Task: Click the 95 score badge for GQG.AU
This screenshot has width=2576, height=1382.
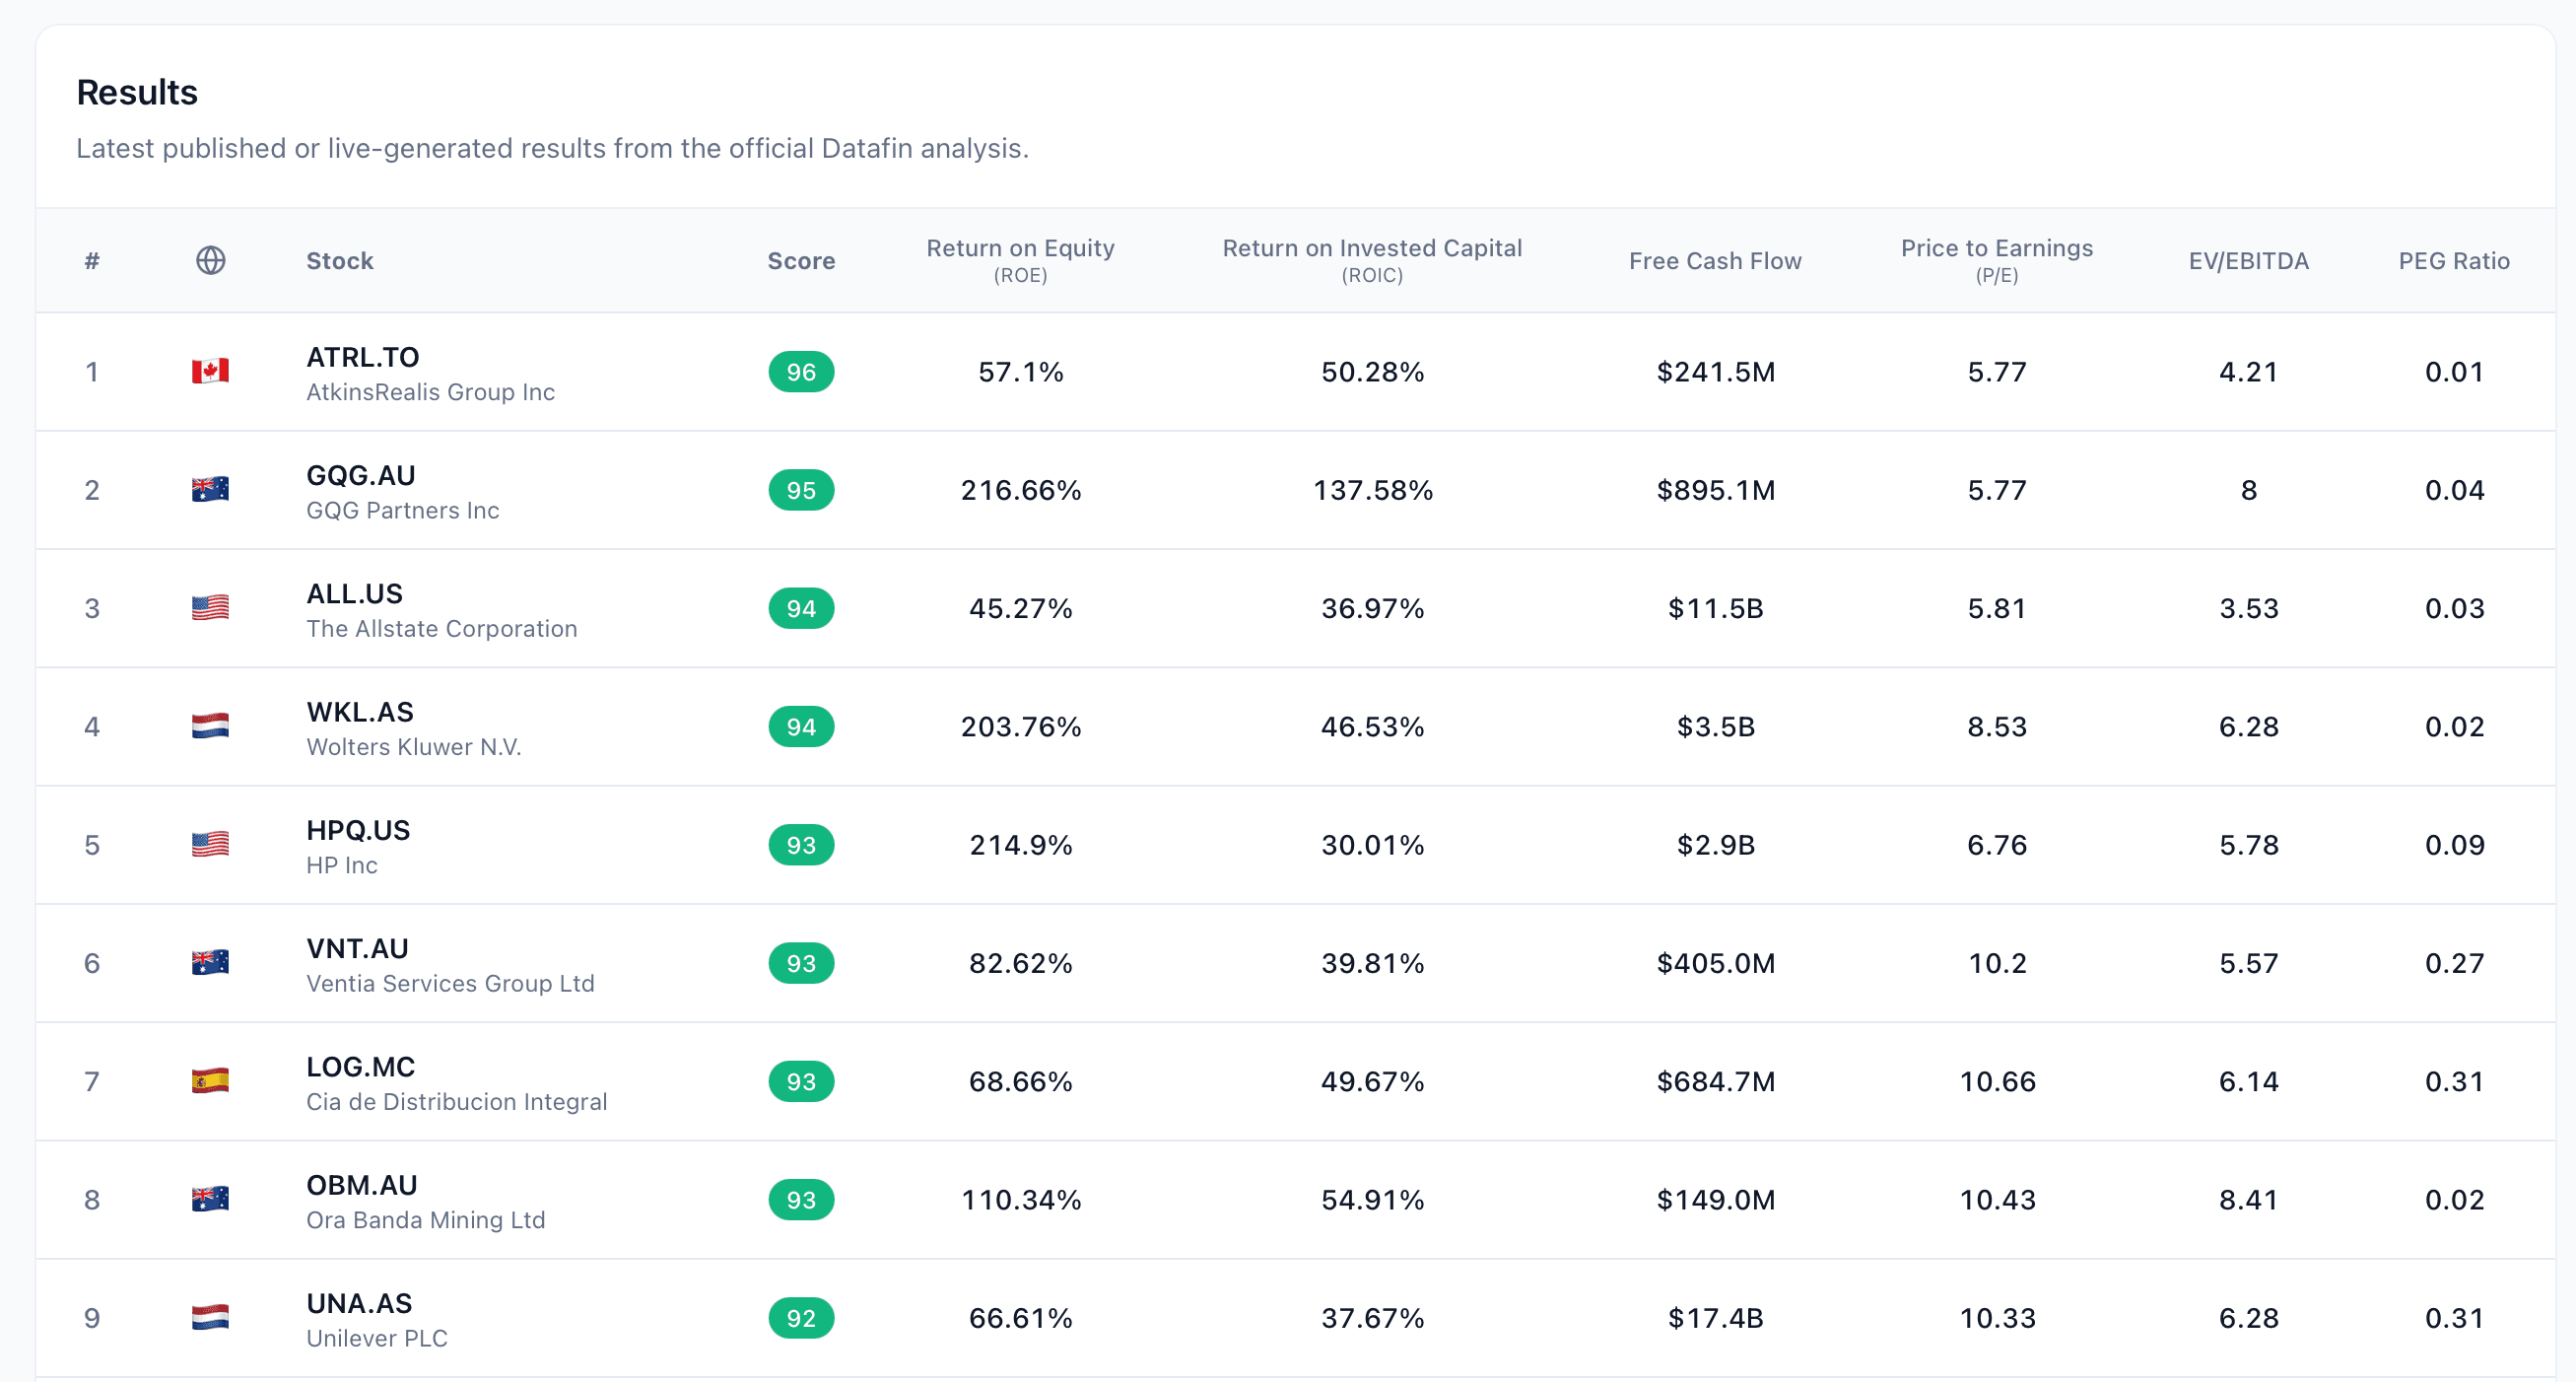Action: (801, 490)
